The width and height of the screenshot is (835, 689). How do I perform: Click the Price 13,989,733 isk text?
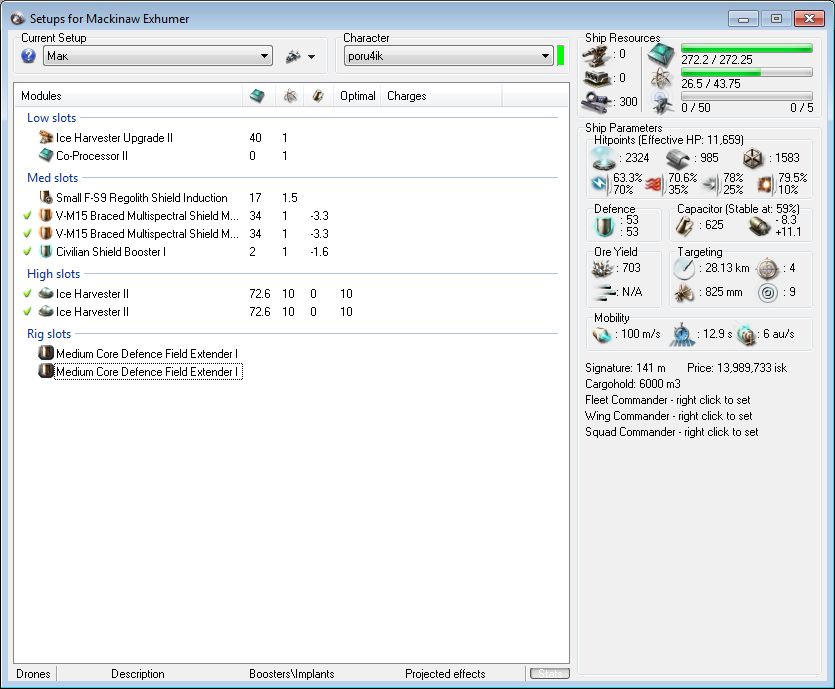pyautogui.click(x=737, y=368)
